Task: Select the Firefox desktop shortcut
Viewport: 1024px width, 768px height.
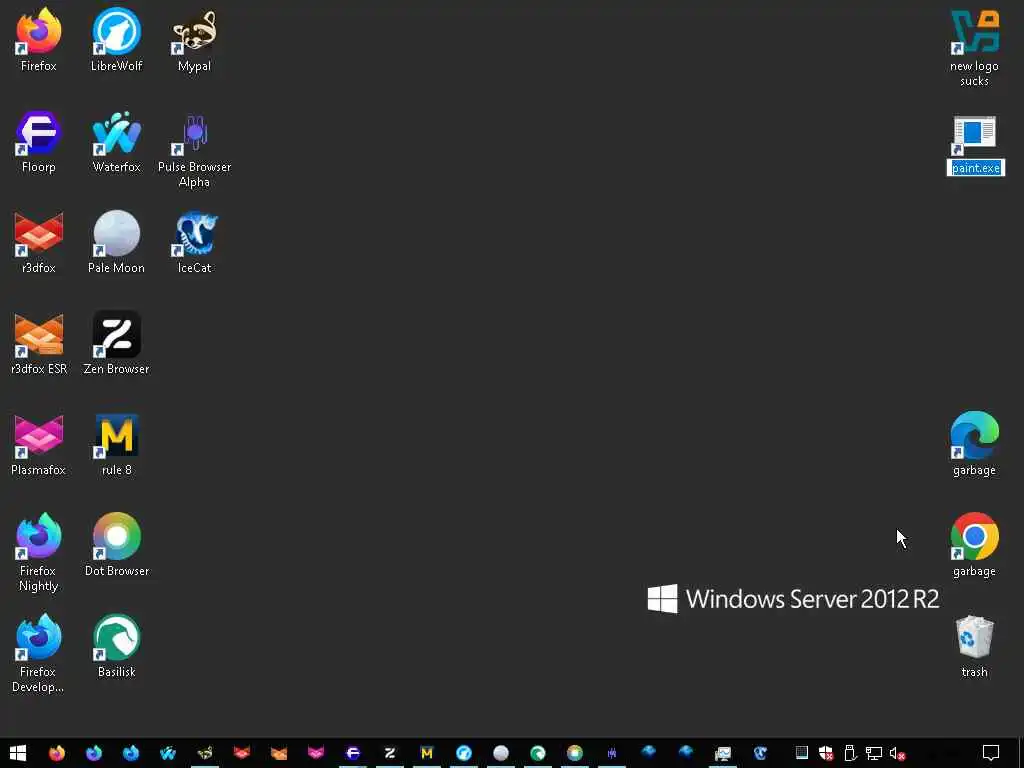Action: pyautogui.click(x=39, y=39)
